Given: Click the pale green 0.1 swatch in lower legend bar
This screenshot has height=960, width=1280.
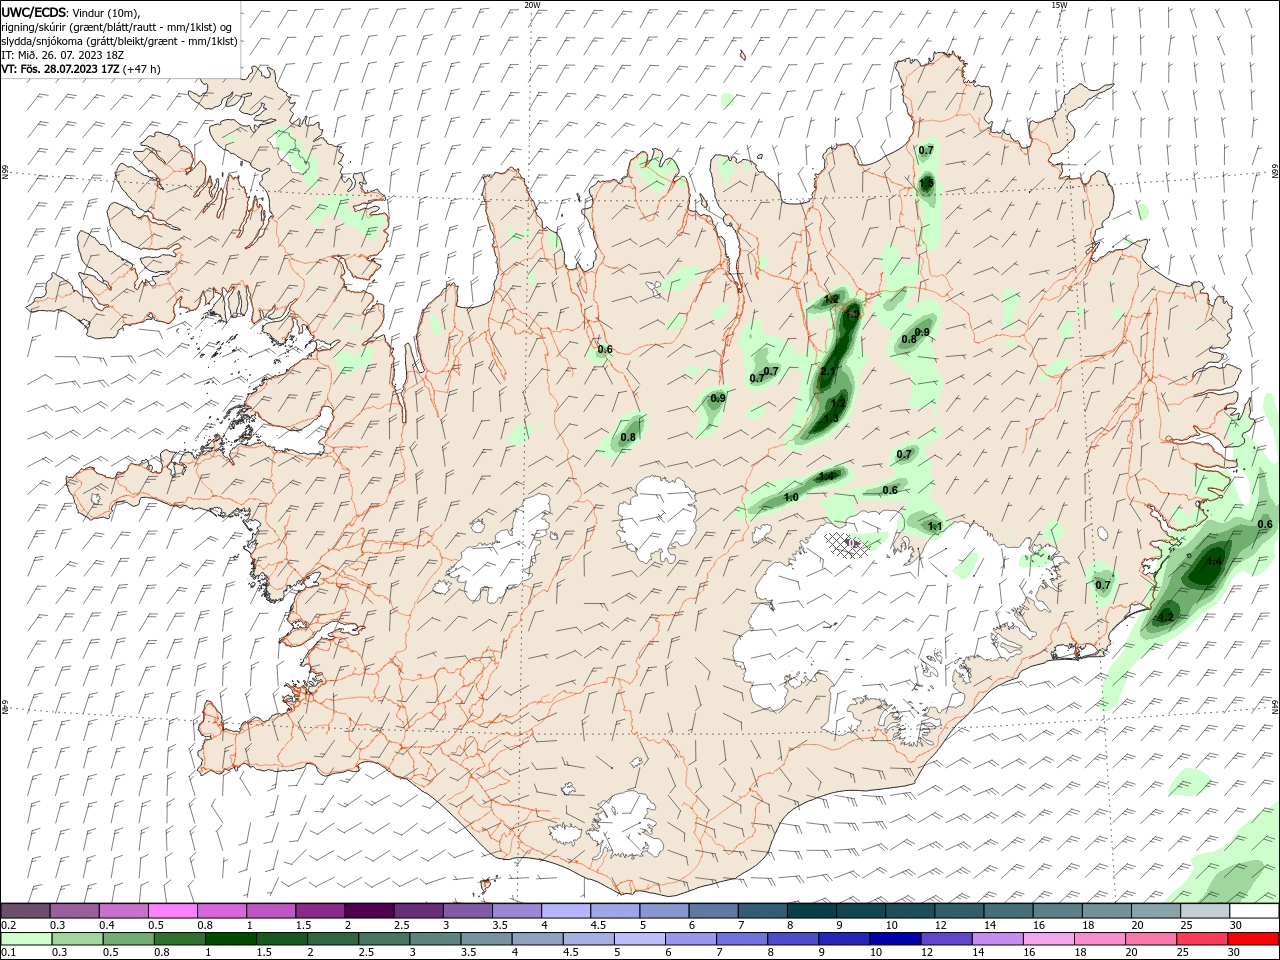Looking at the screenshot, I should 26,939.
